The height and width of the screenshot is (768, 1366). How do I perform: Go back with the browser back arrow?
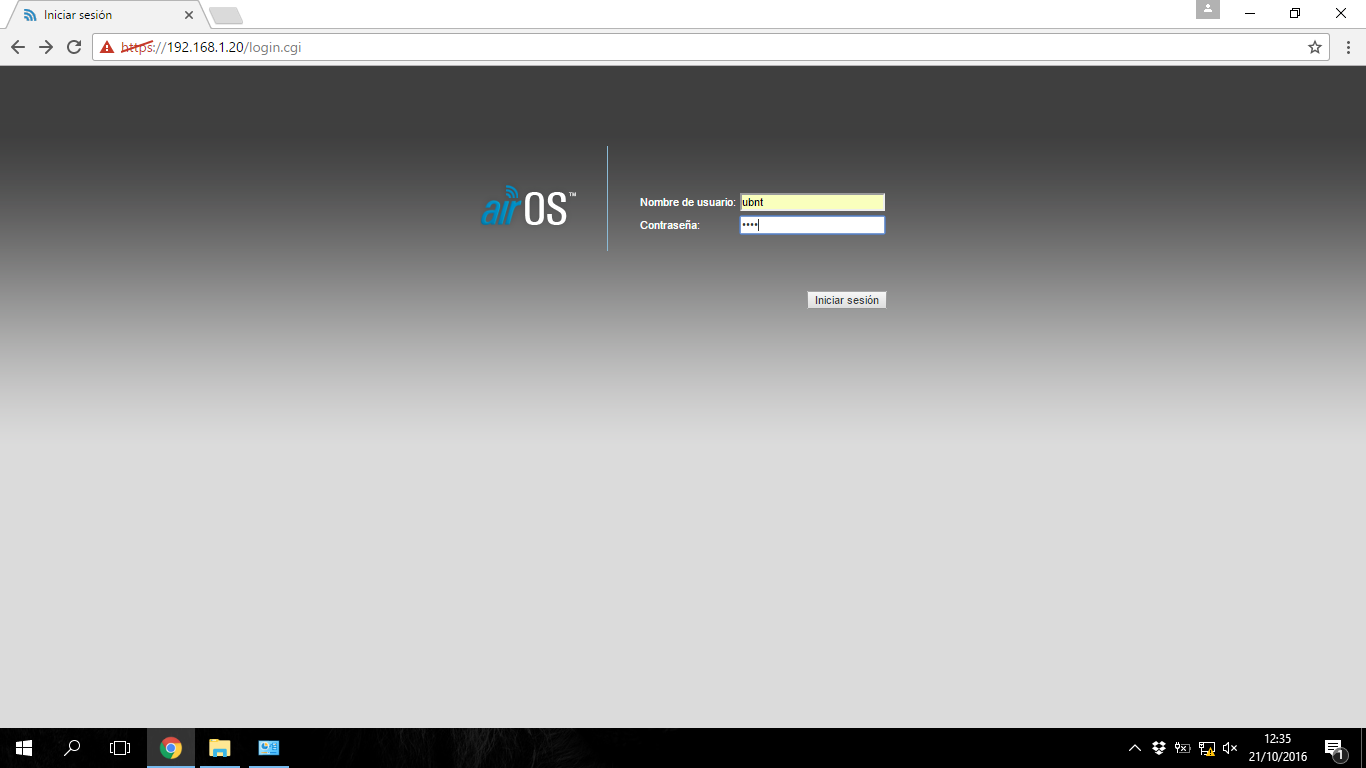coord(18,47)
